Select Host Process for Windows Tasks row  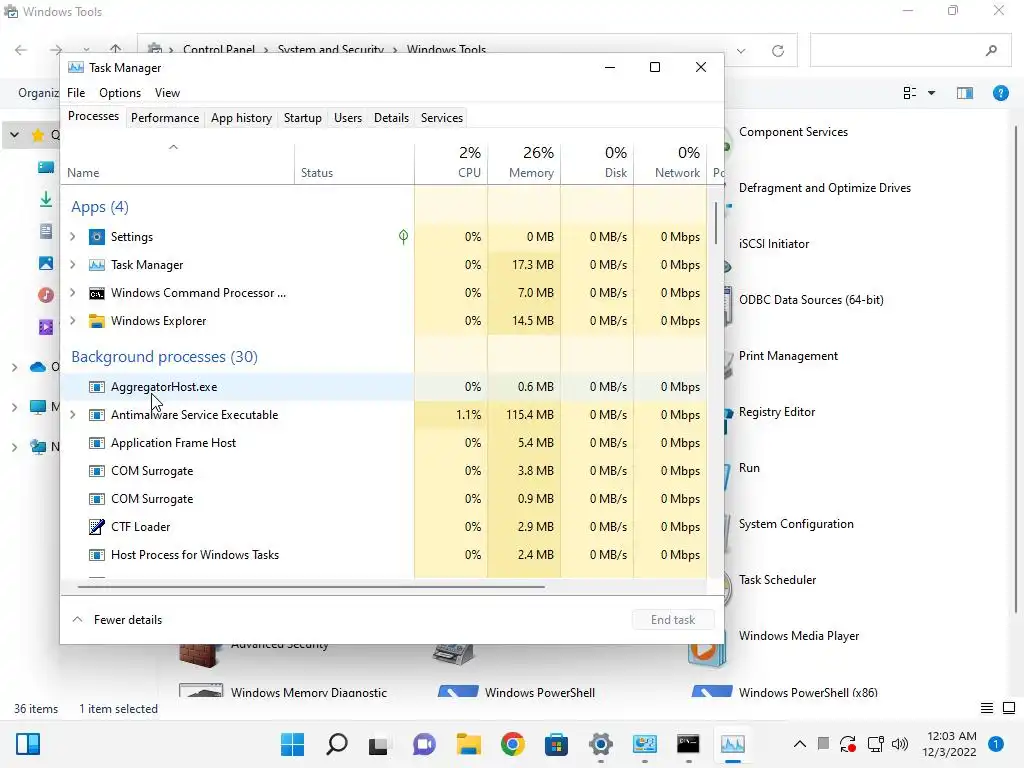click(x=384, y=555)
